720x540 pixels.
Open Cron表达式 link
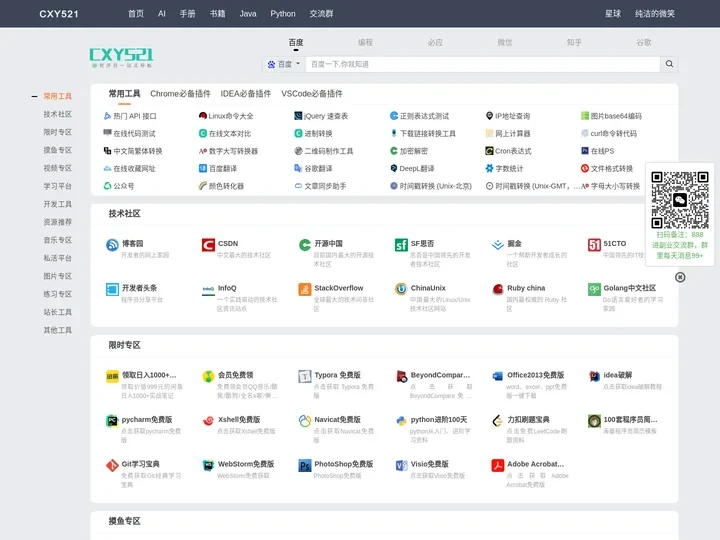pyautogui.click(x=508, y=151)
